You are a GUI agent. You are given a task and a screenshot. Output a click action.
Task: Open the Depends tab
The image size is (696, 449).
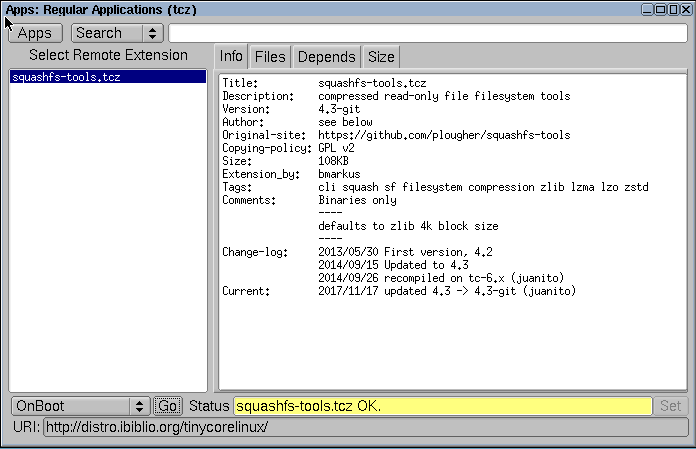326,57
